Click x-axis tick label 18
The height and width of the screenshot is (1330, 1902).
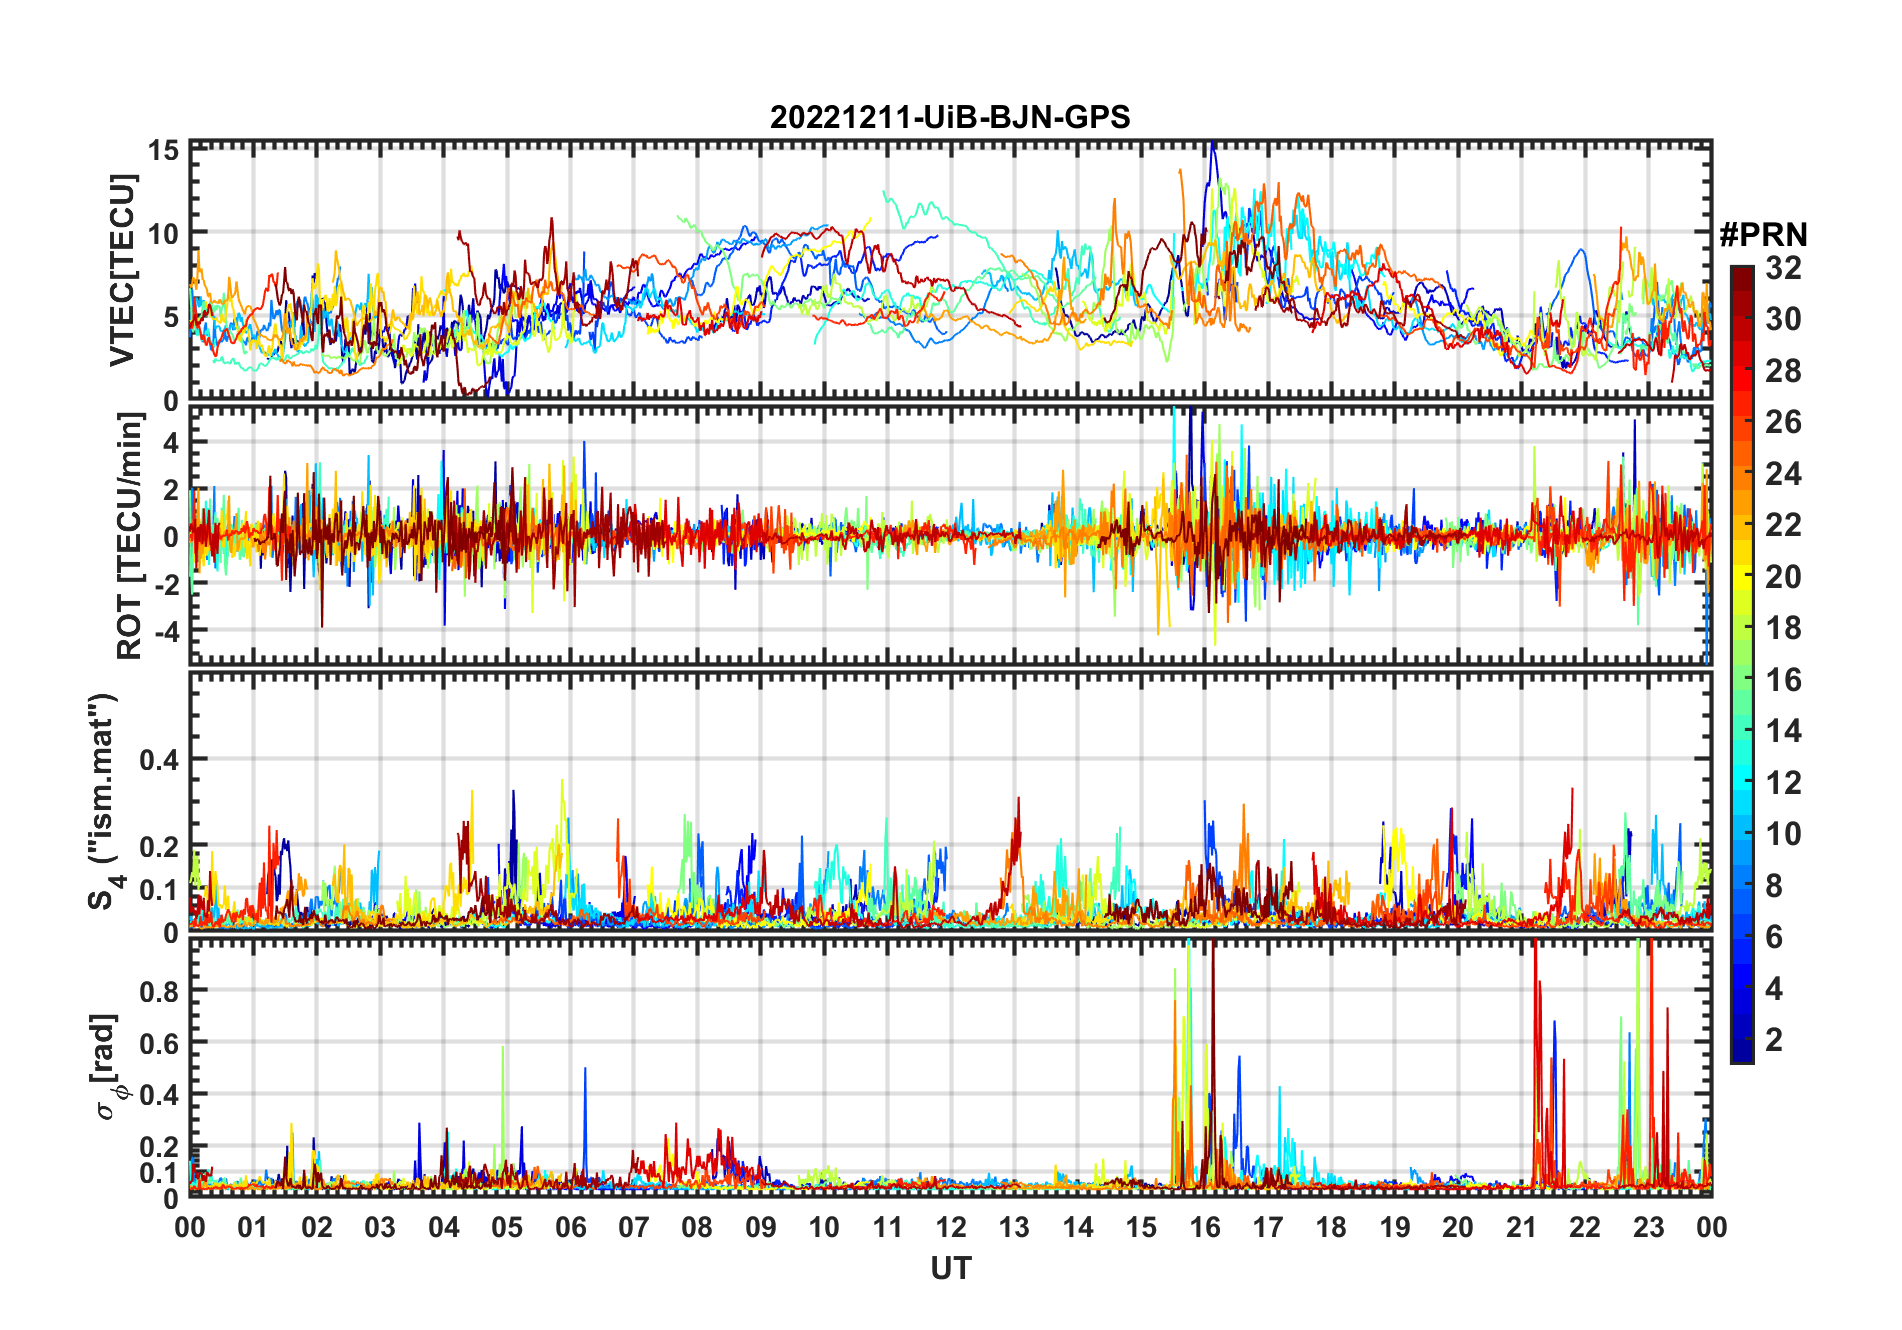pos(1331,1227)
